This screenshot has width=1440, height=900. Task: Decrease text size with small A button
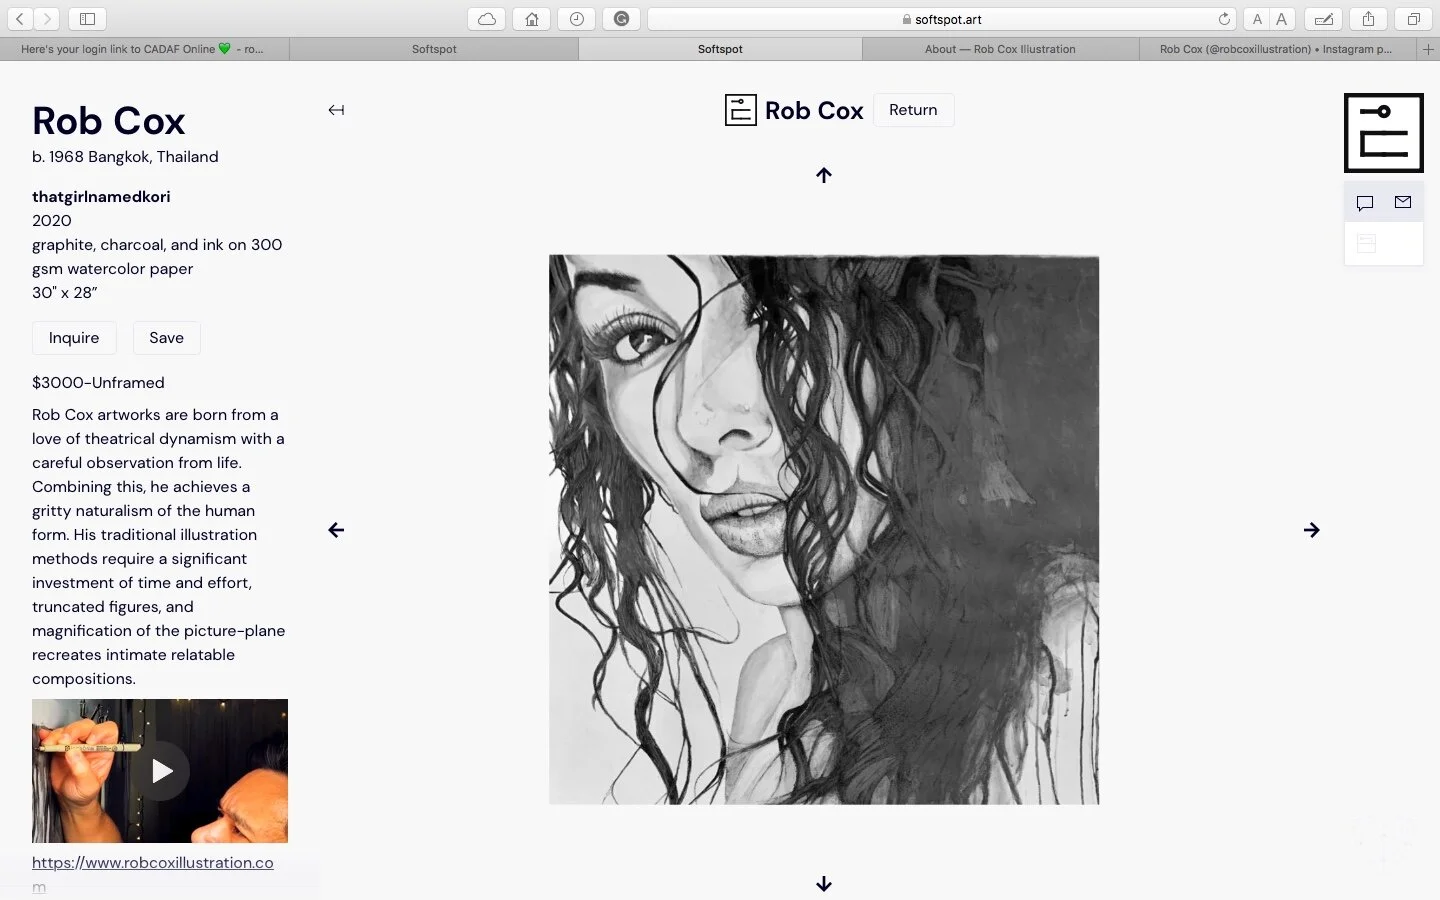[x=1257, y=19]
